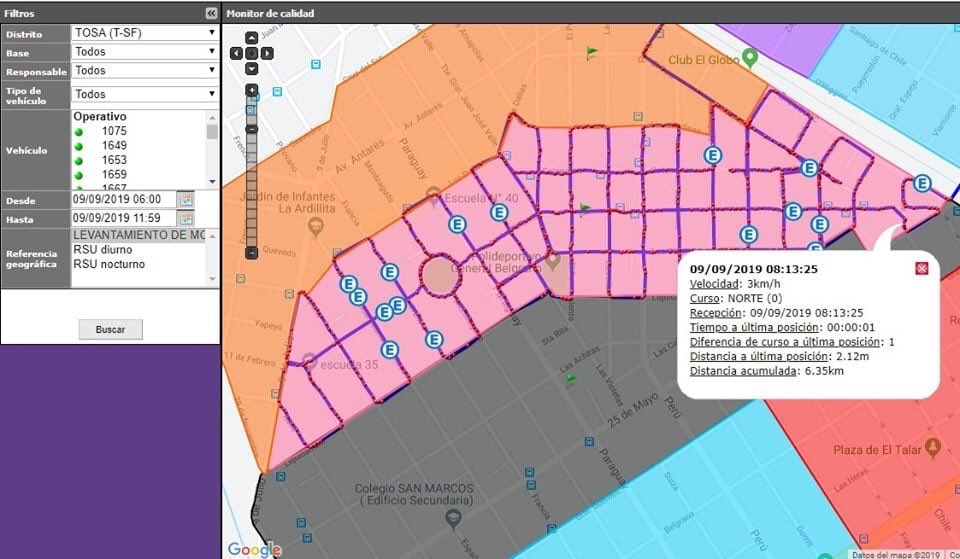Open calendar picker for Desde date
This screenshot has width=960, height=559.
pos(185,200)
